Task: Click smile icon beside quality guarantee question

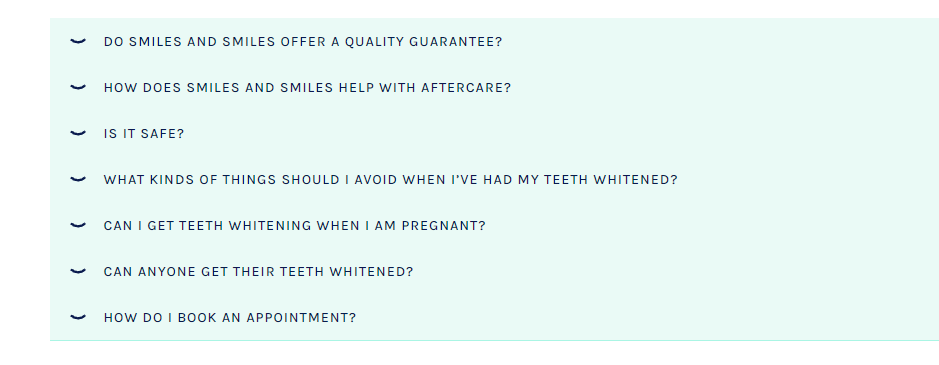Action: pyautogui.click(x=78, y=41)
